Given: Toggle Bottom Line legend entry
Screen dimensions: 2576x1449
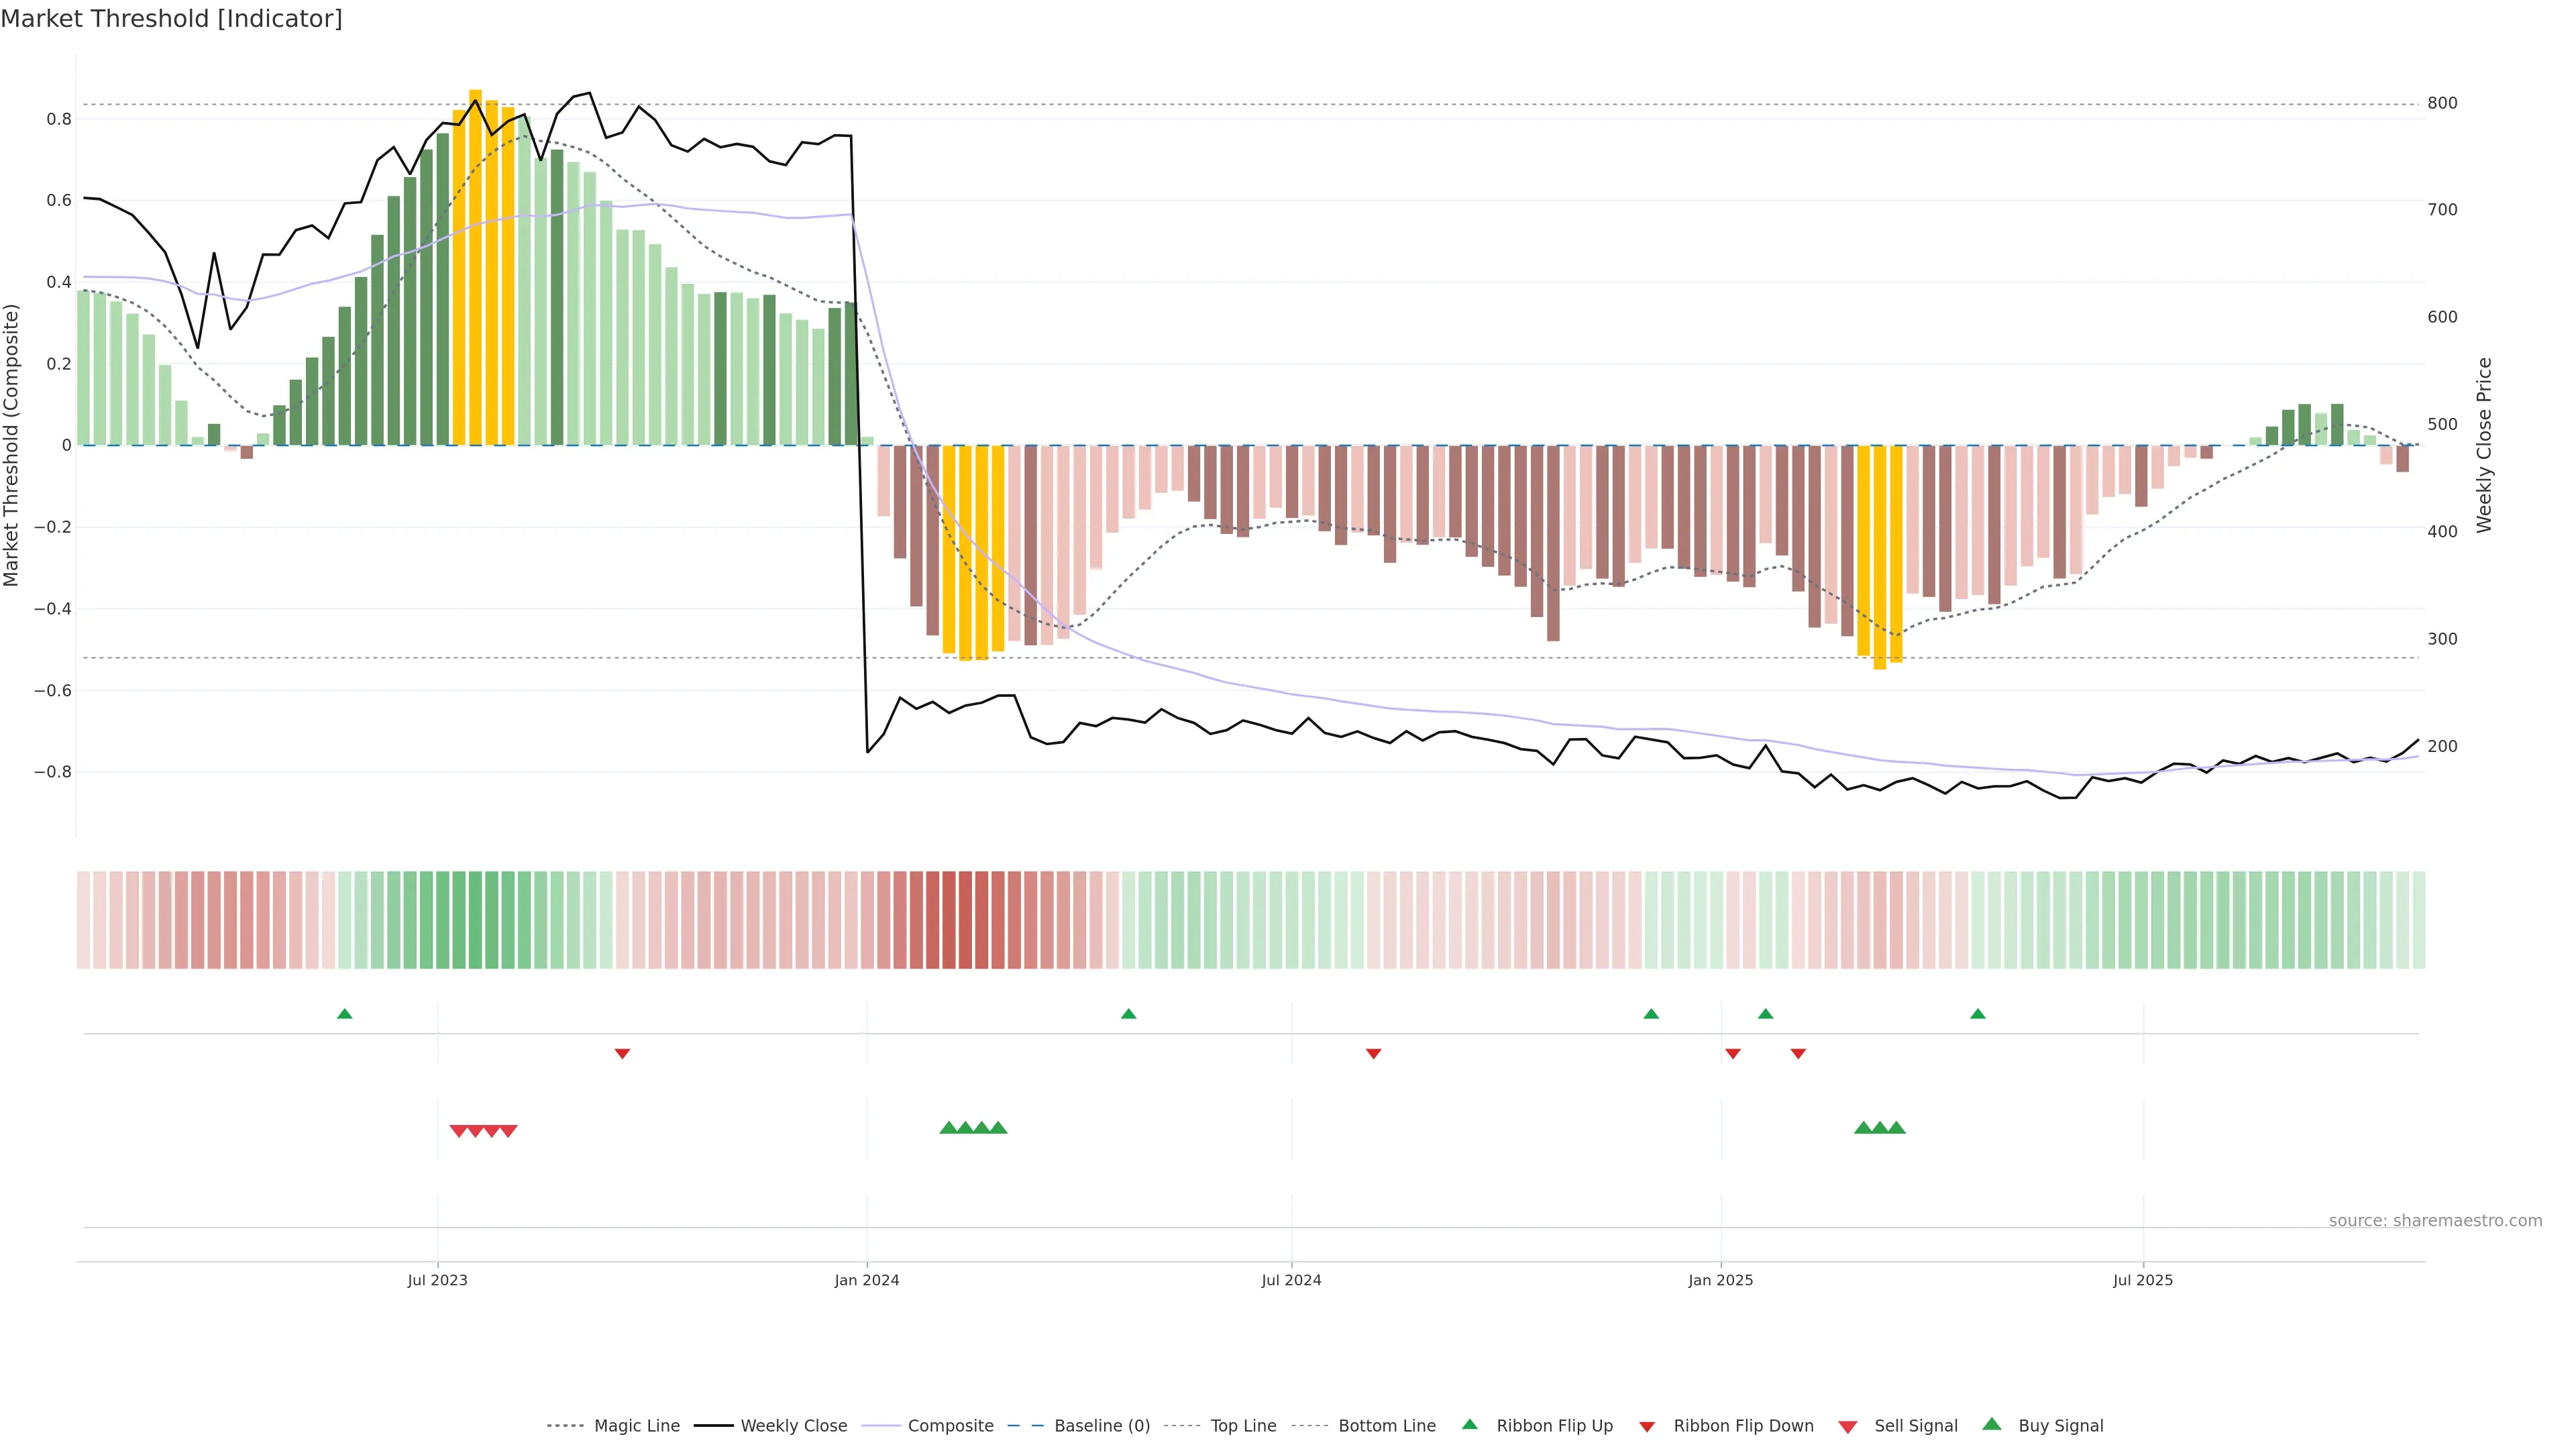Looking at the screenshot, I should click(x=1386, y=1426).
